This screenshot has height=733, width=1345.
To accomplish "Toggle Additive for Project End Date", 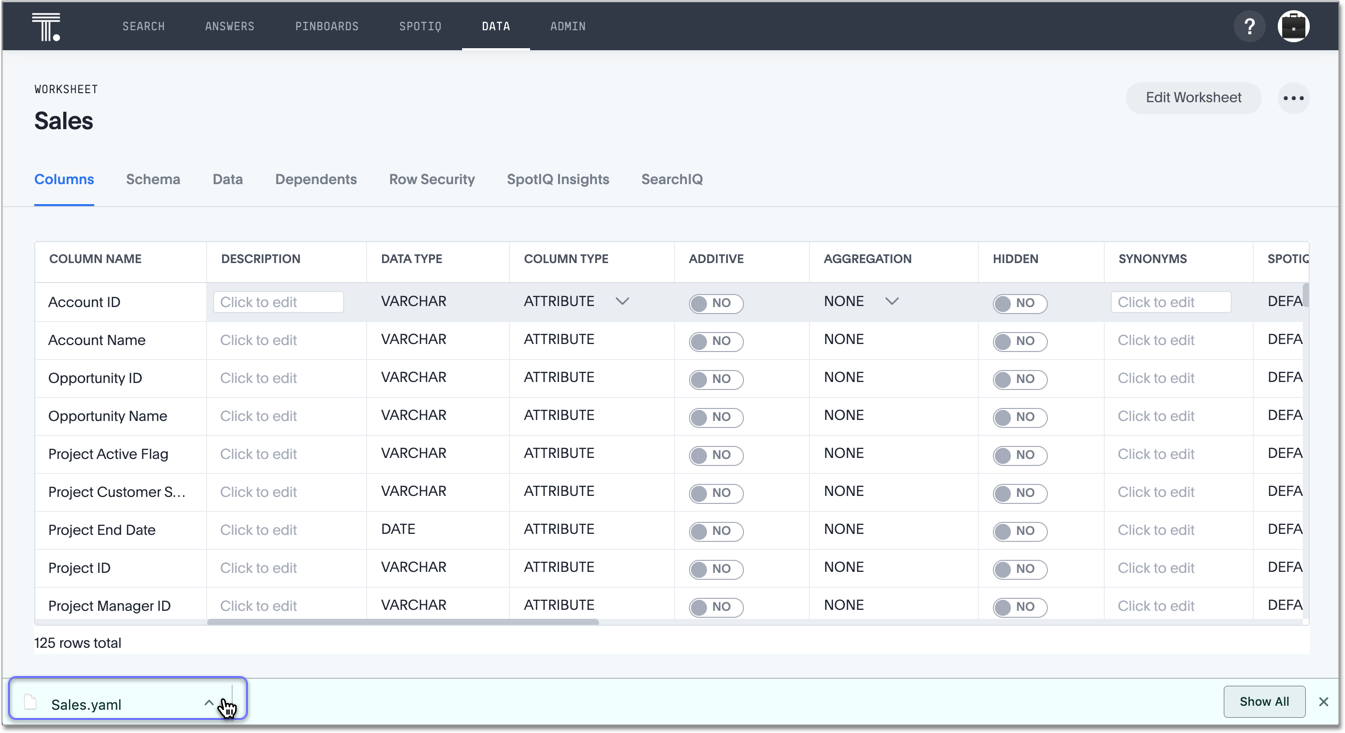I will (716, 531).
